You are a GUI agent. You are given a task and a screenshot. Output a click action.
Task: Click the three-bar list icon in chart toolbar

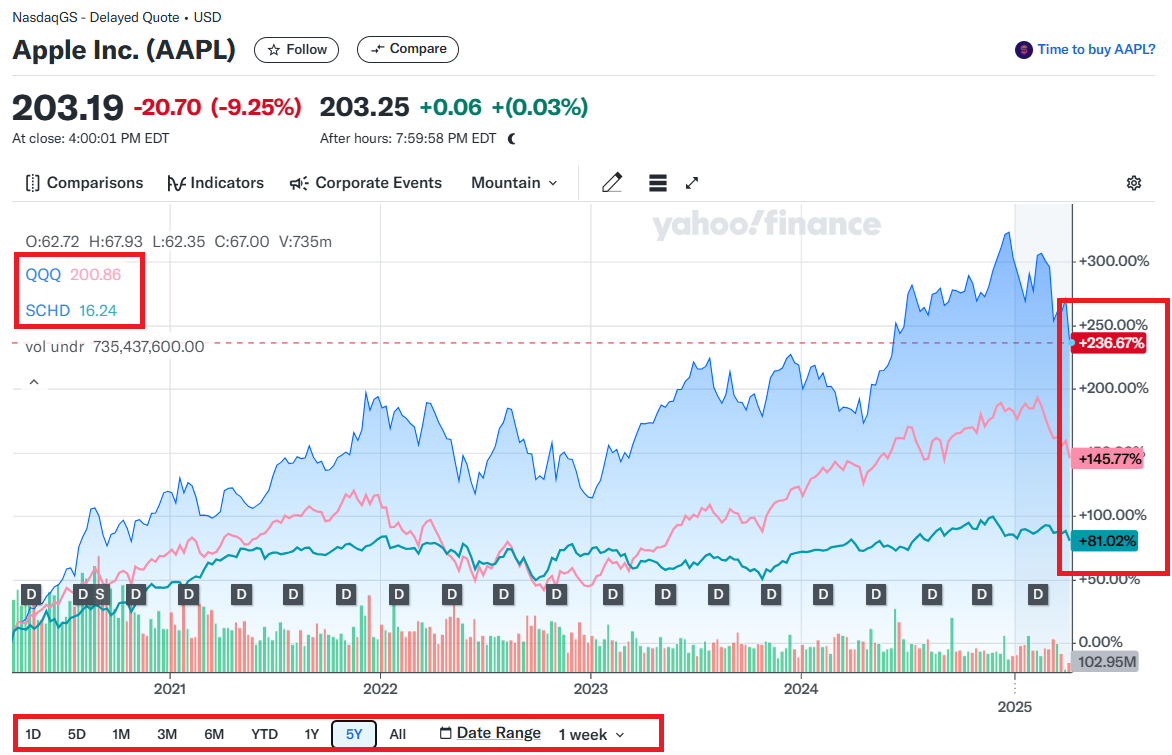coord(658,183)
